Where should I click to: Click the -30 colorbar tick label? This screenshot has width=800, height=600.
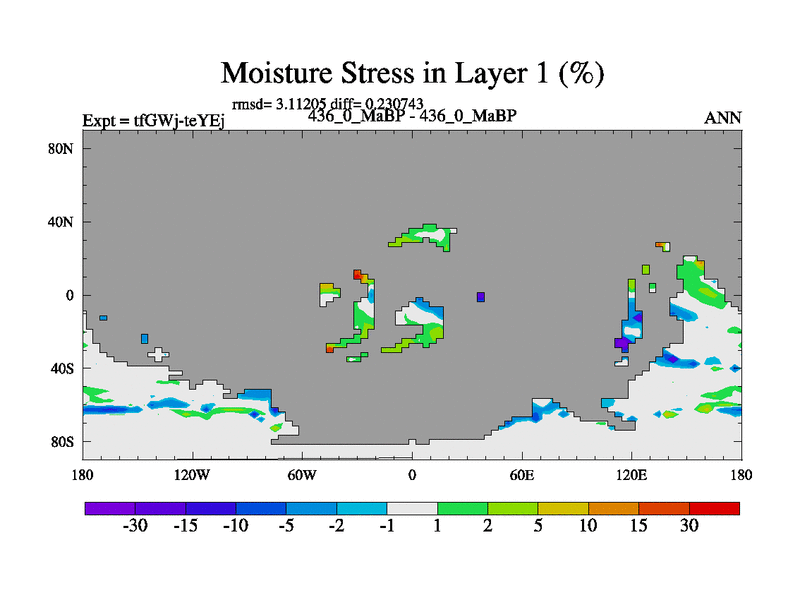coord(135,527)
